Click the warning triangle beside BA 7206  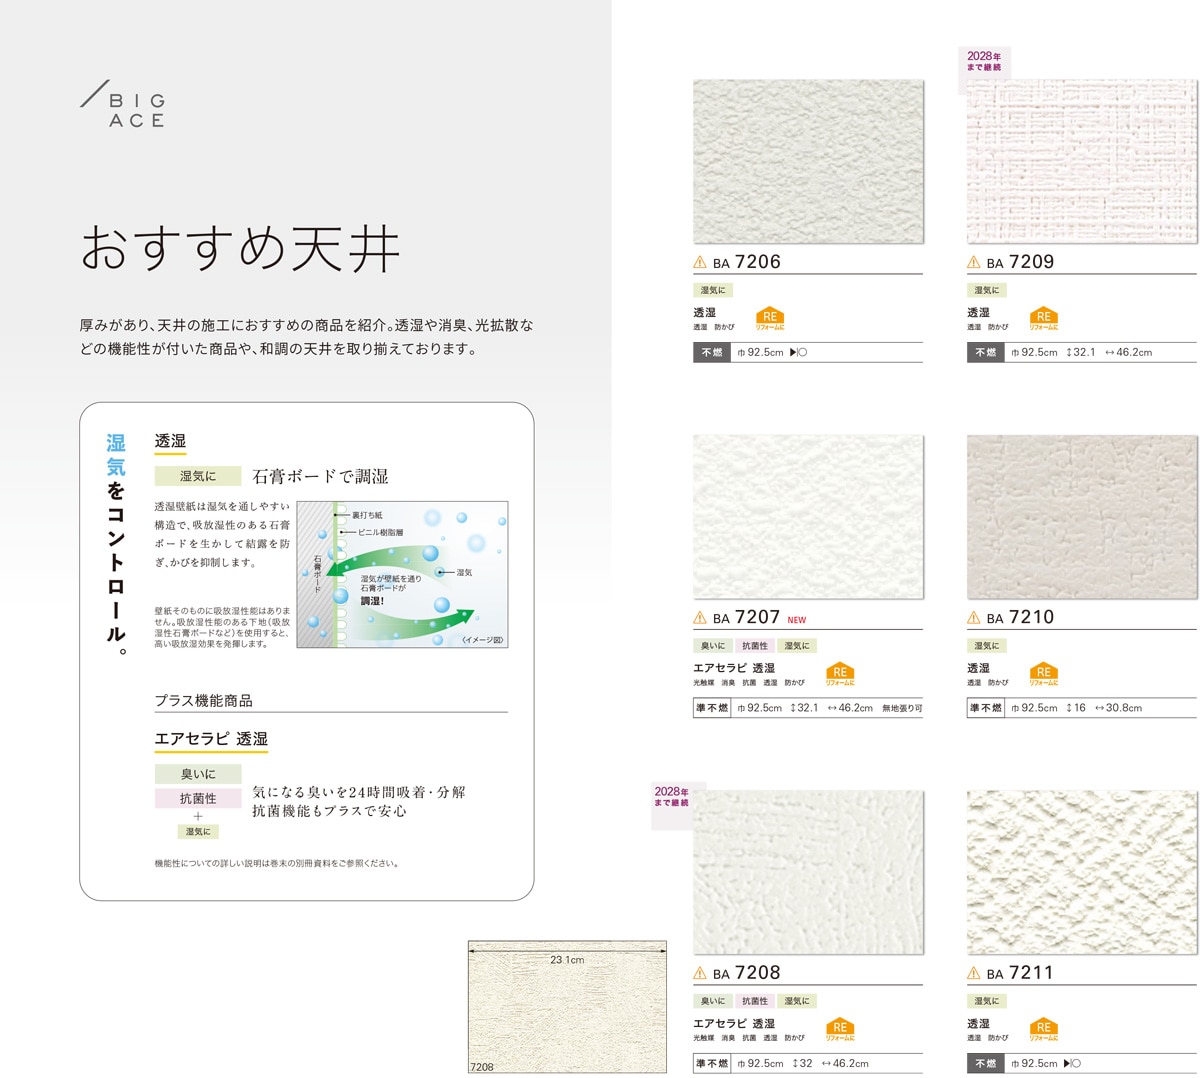click(x=700, y=263)
